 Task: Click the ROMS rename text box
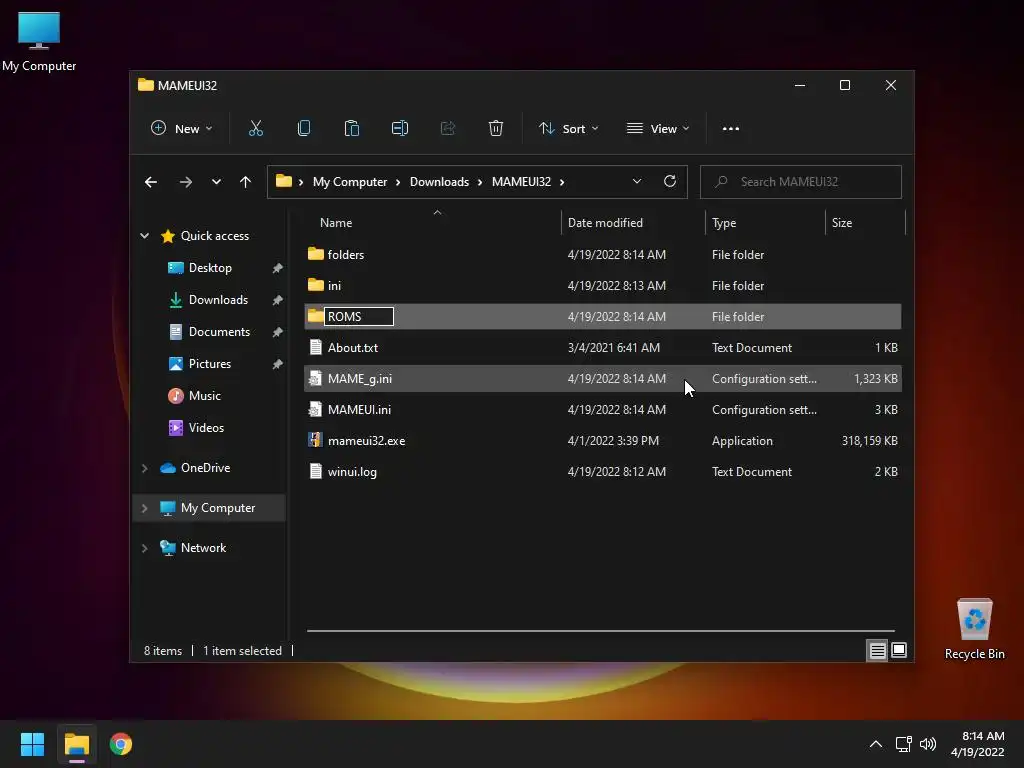pyautogui.click(x=359, y=317)
